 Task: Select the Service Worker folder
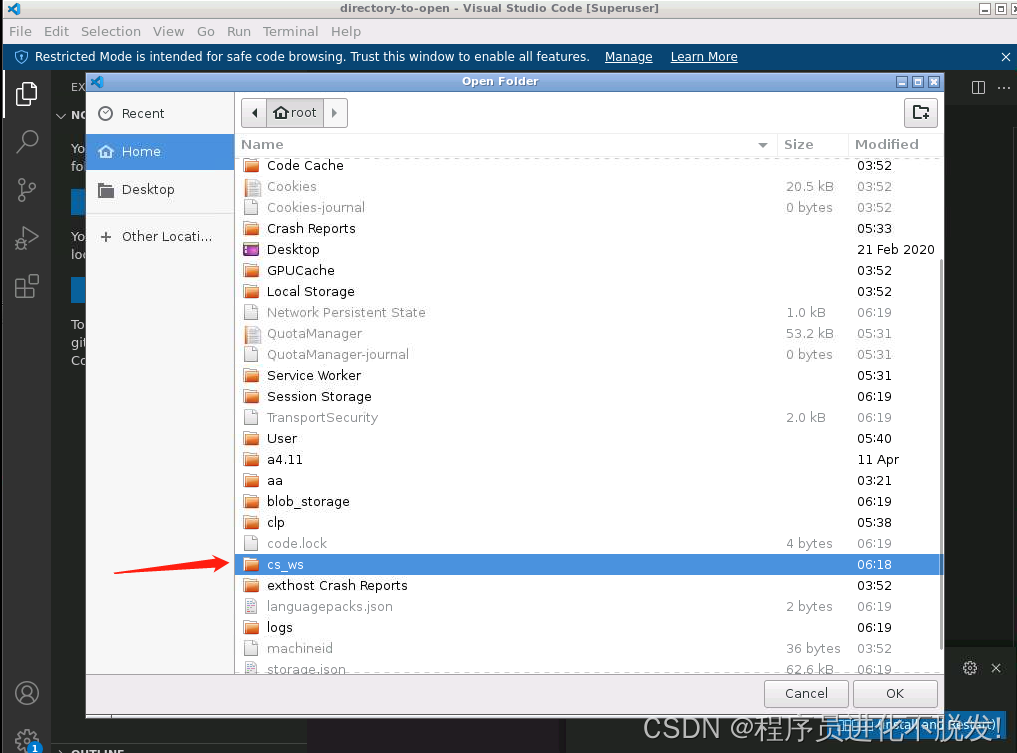click(588, 376)
